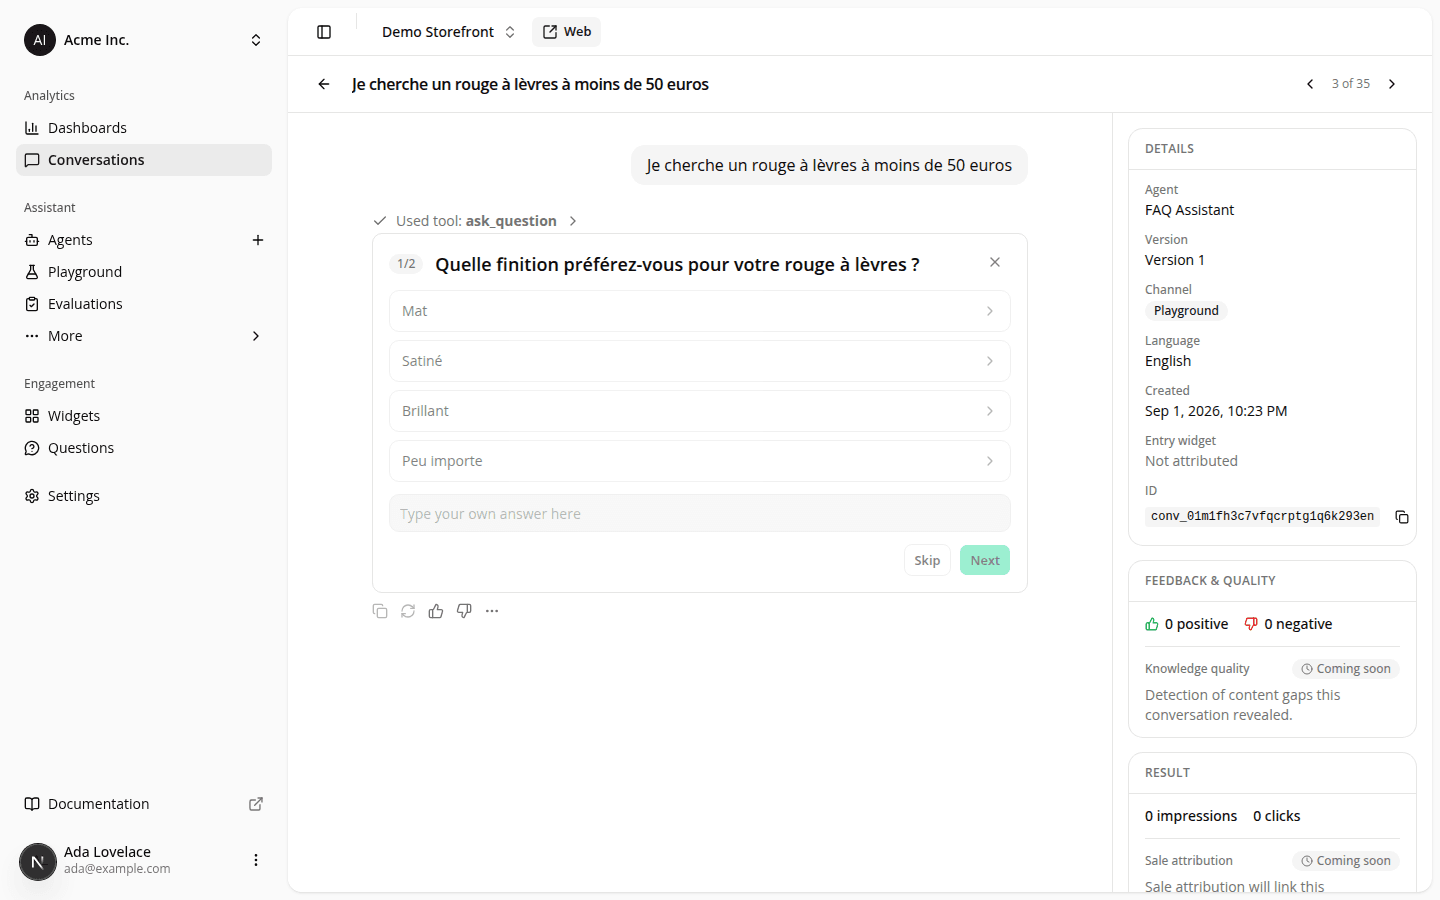The width and height of the screenshot is (1440, 900).
Task: Open Evaluations page
Action: pyautogui.click(x=144, y=304)
